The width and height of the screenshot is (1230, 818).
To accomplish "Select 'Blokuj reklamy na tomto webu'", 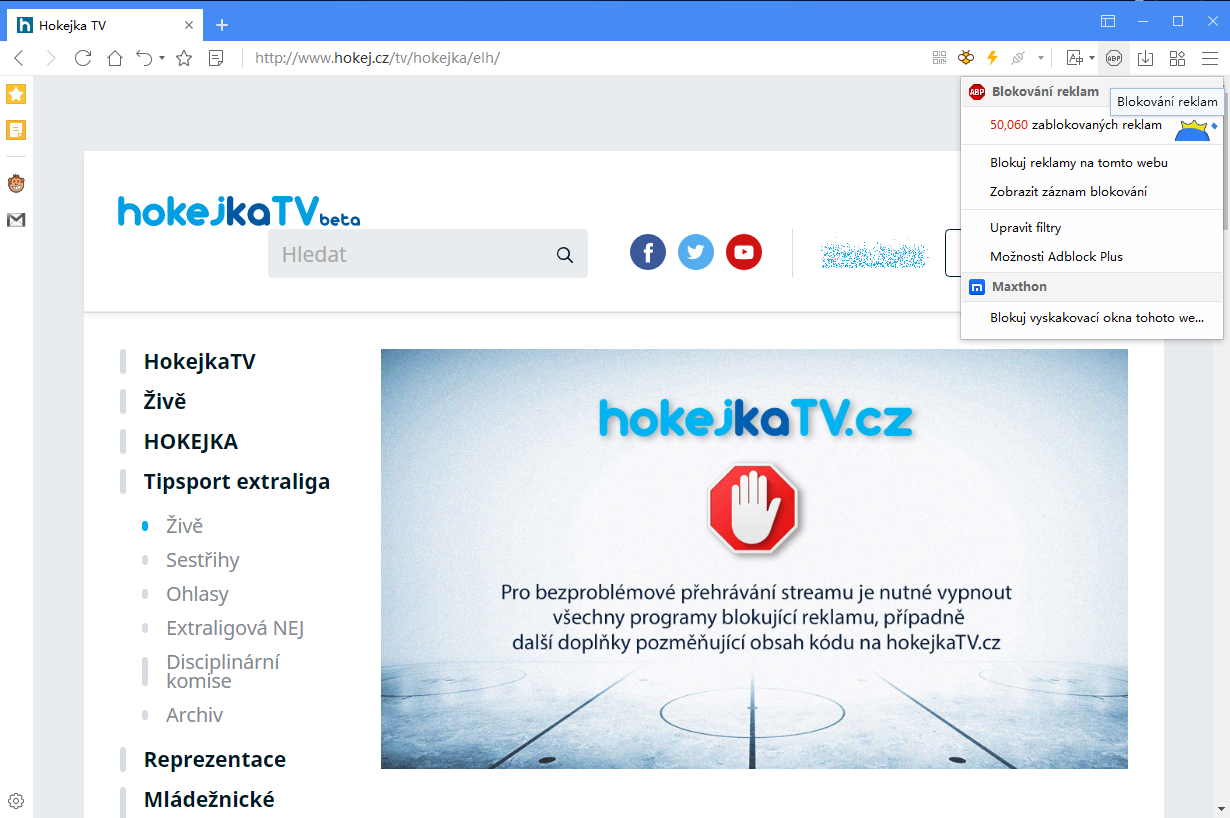I will [1078, 162].
